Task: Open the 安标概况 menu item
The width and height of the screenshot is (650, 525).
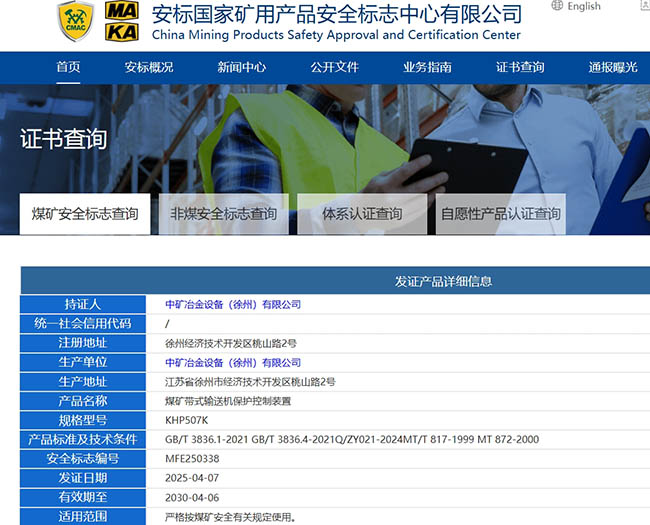Action: coord(149,67)
